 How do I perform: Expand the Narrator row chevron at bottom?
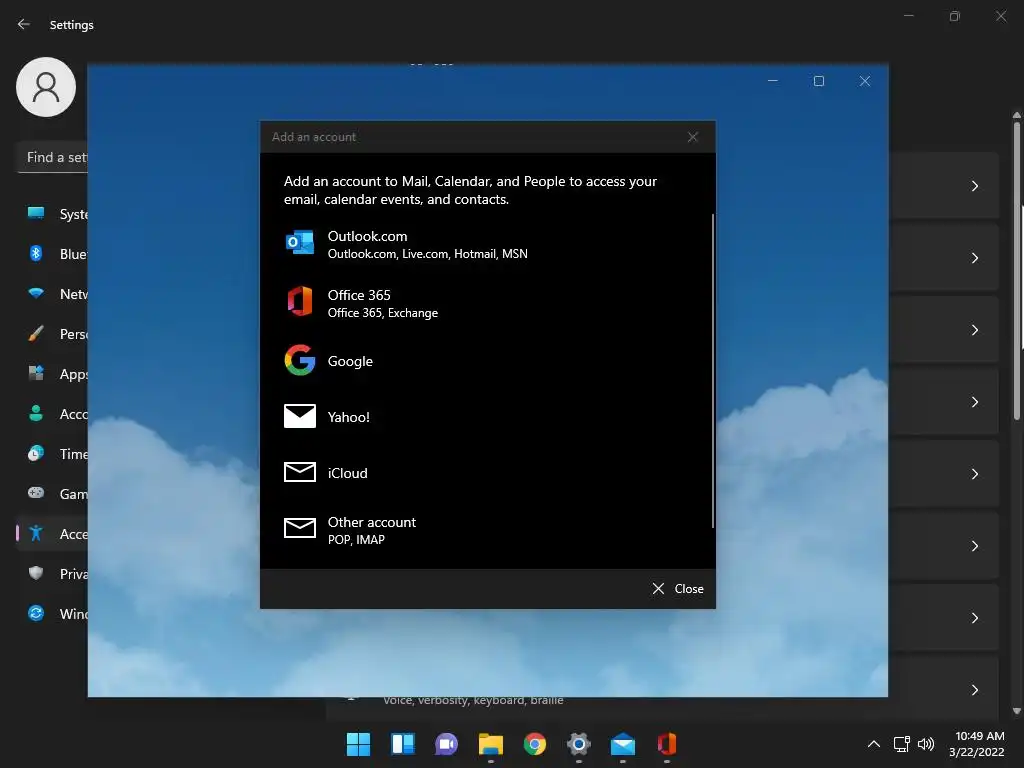pos(974,690)
